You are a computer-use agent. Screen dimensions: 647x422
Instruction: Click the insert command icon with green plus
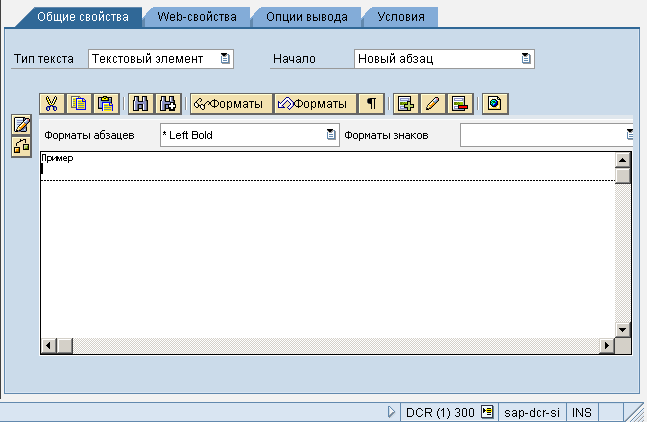point(405,103)
